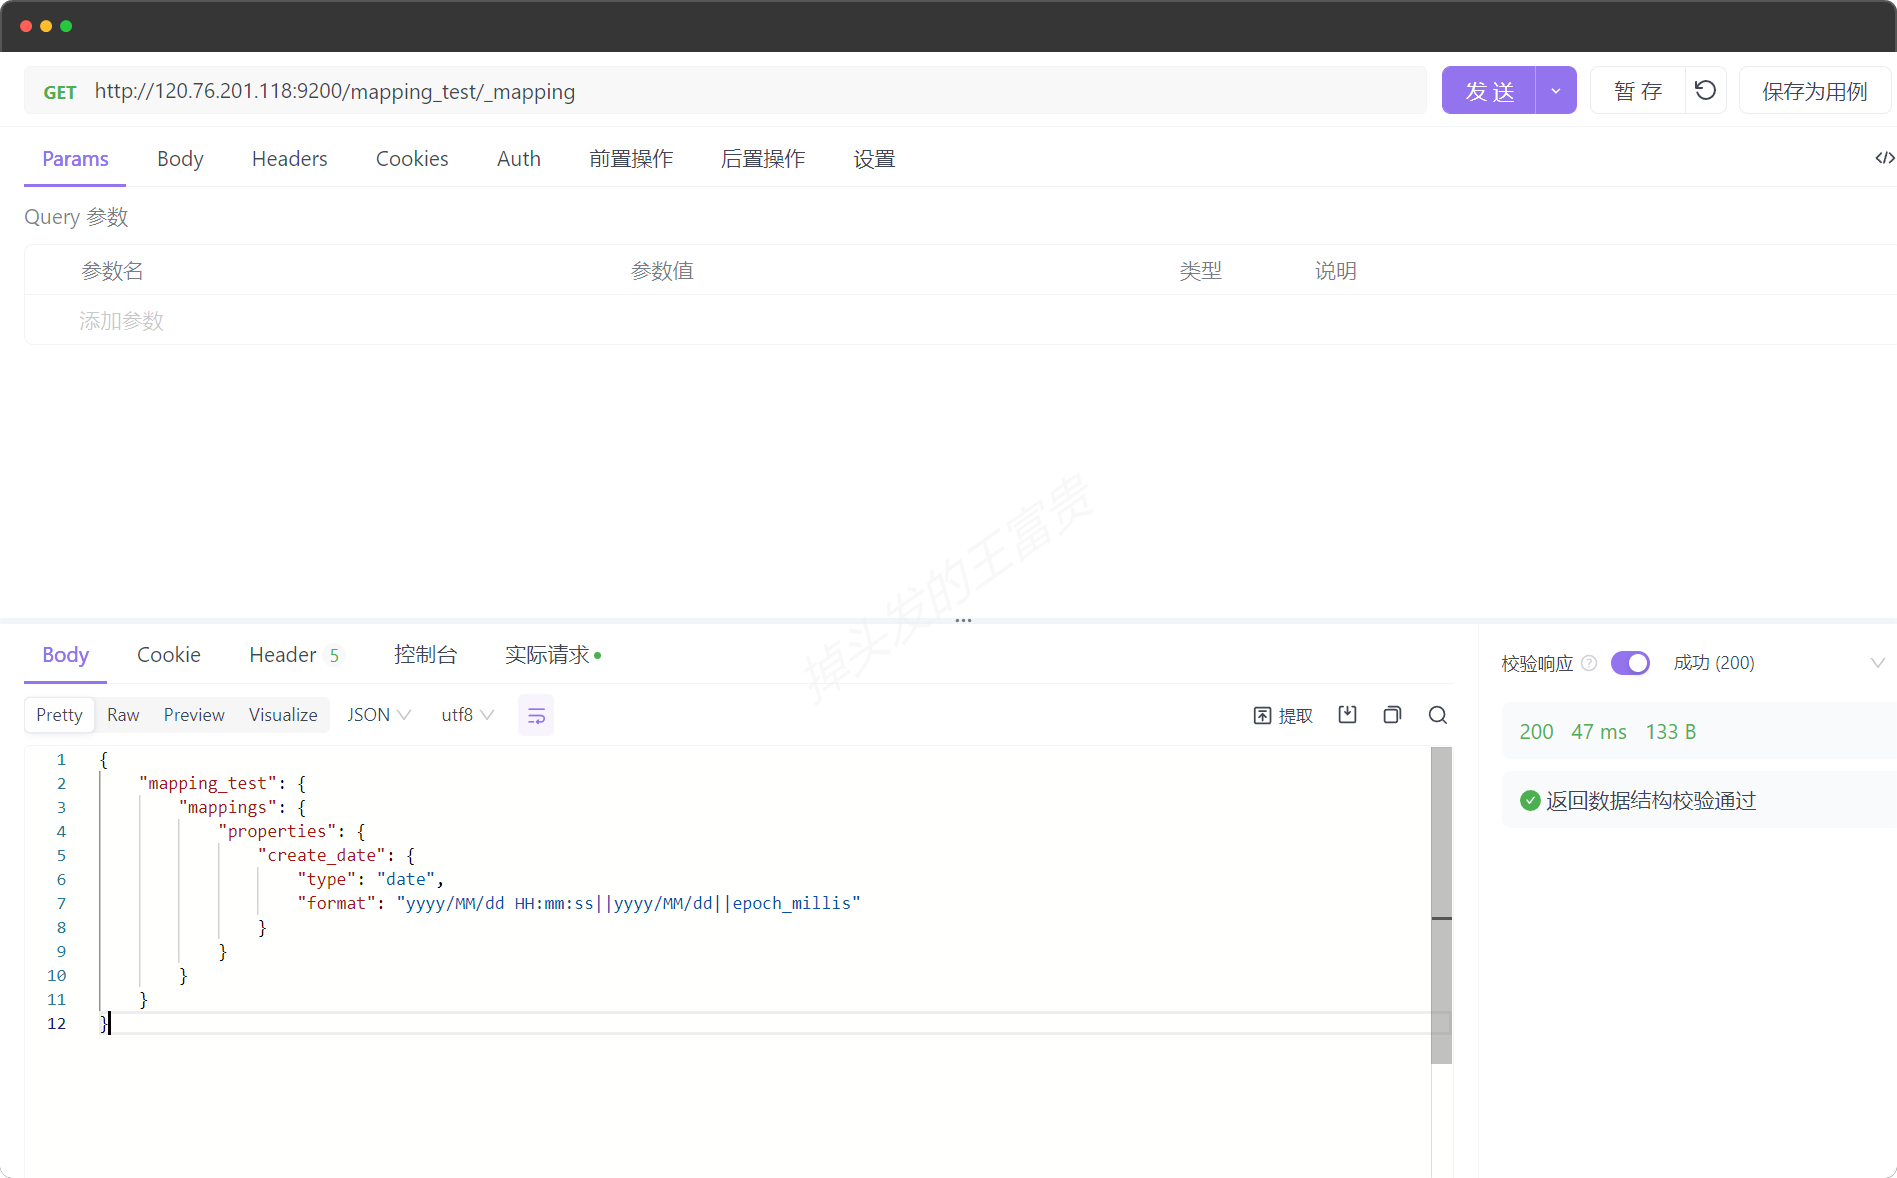Open search in response body

[x=1438, y=715]
